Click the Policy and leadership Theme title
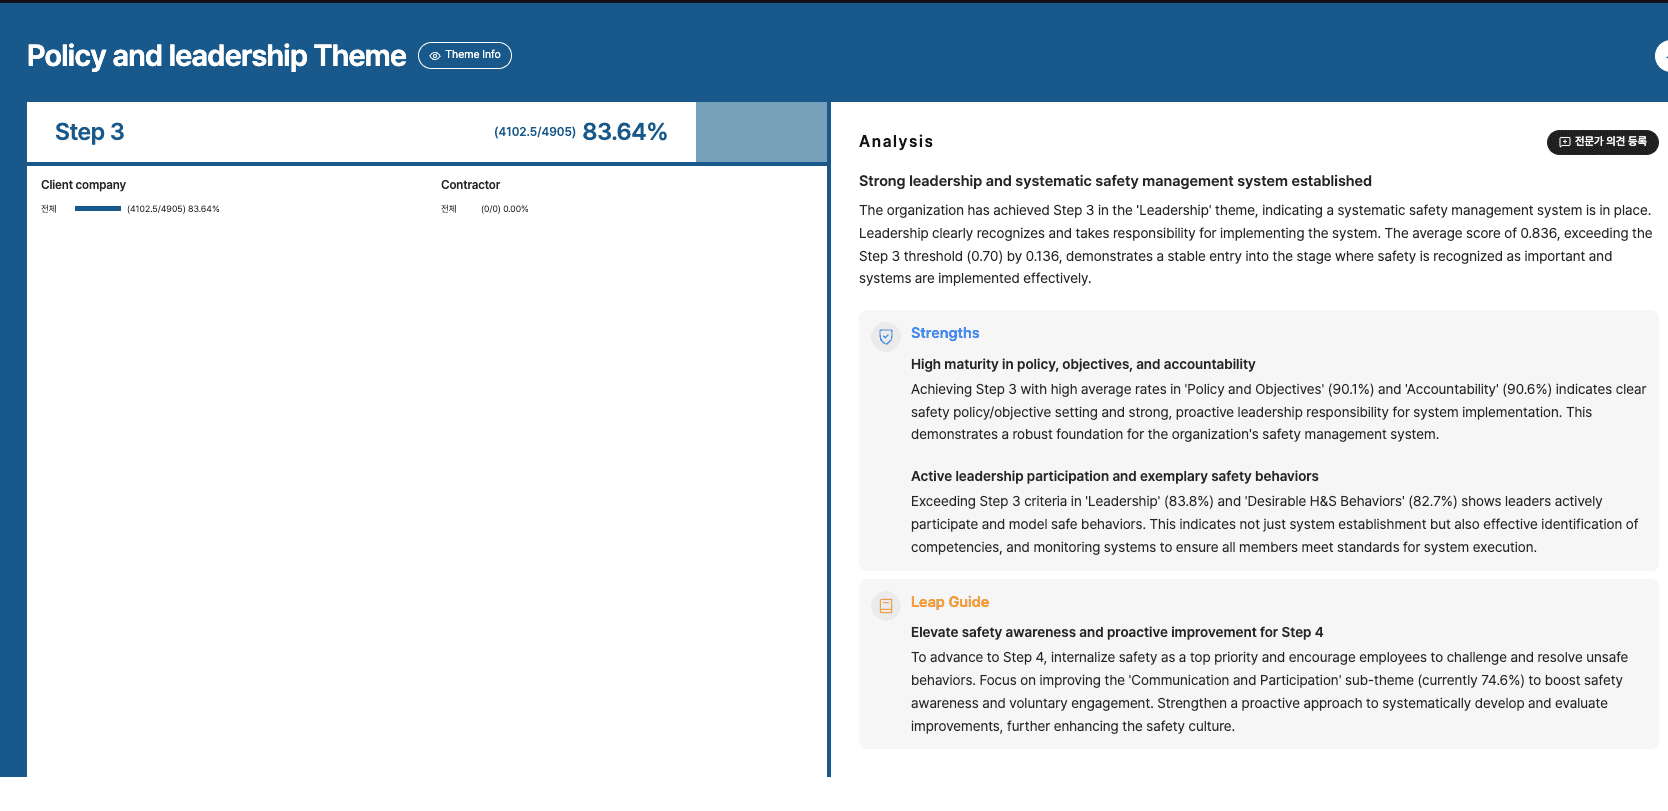The height and width of the screenshot is (811, 1668). 217,56
